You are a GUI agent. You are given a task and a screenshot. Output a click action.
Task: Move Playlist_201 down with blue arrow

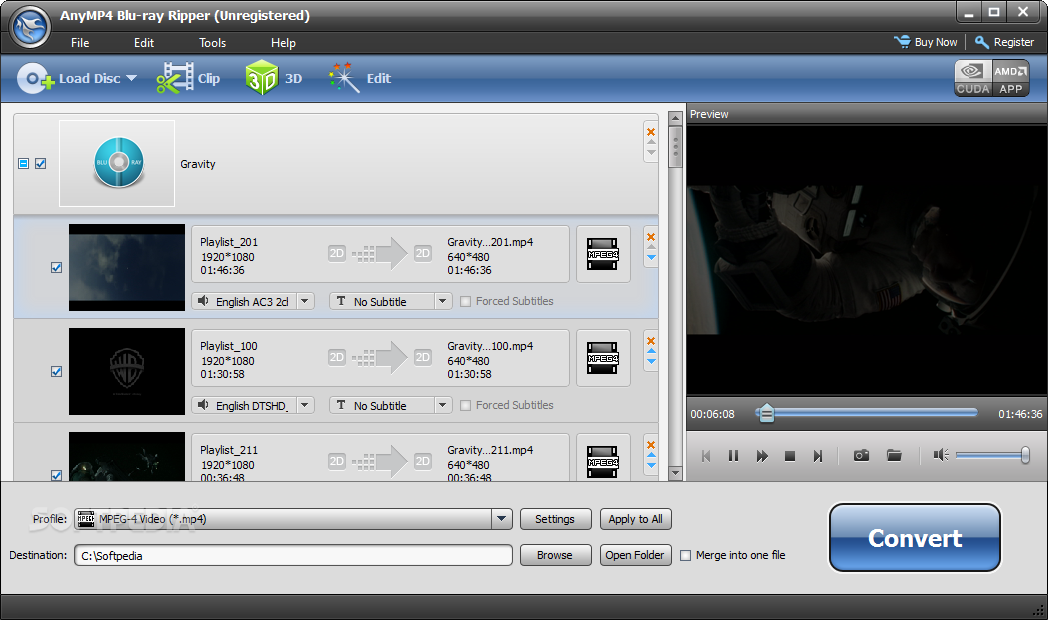tap(651, 258)
